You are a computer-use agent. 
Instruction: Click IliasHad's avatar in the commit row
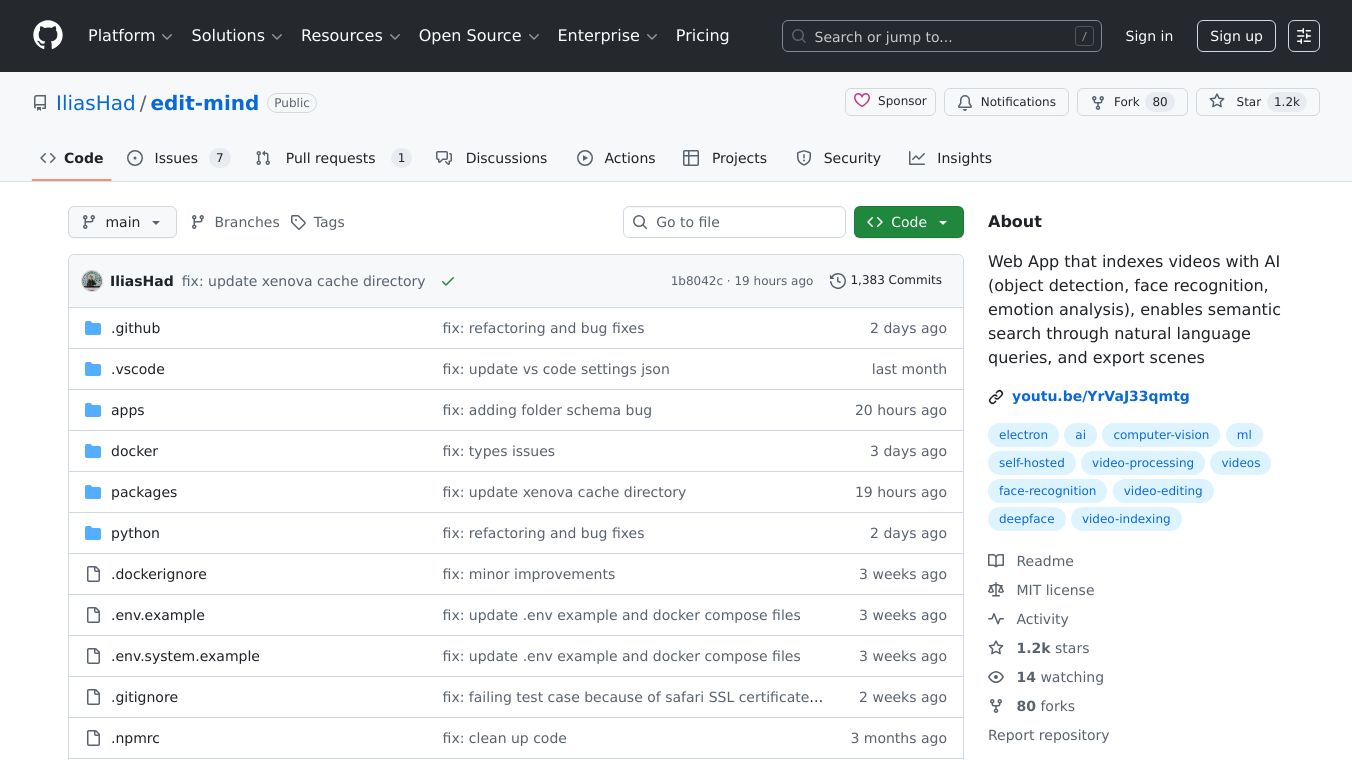click(x=92, y=281)
